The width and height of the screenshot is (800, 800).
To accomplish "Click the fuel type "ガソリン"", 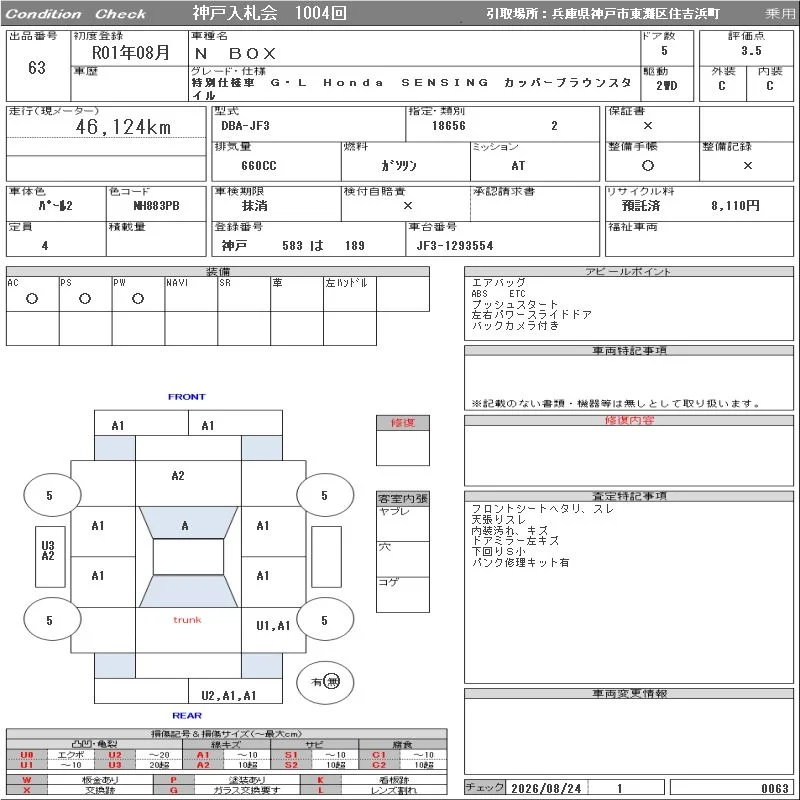I will [399, 165].
